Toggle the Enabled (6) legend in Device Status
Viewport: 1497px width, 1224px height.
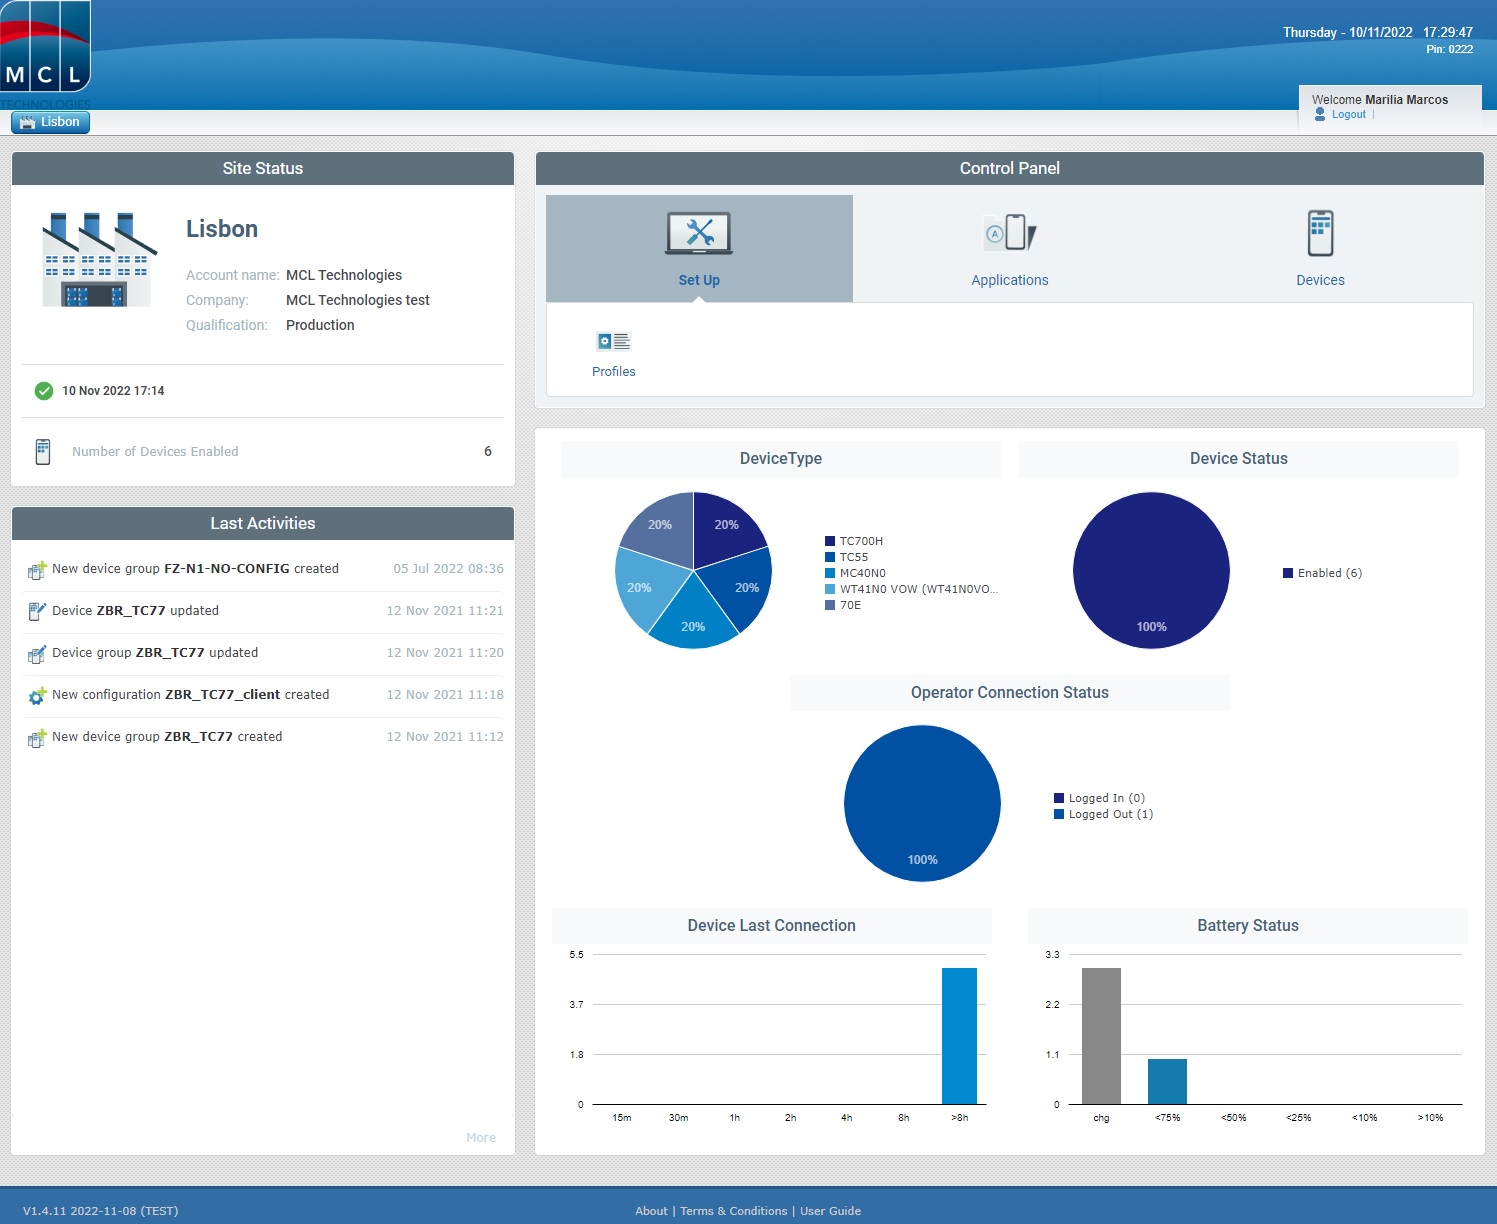point(1322,572)
